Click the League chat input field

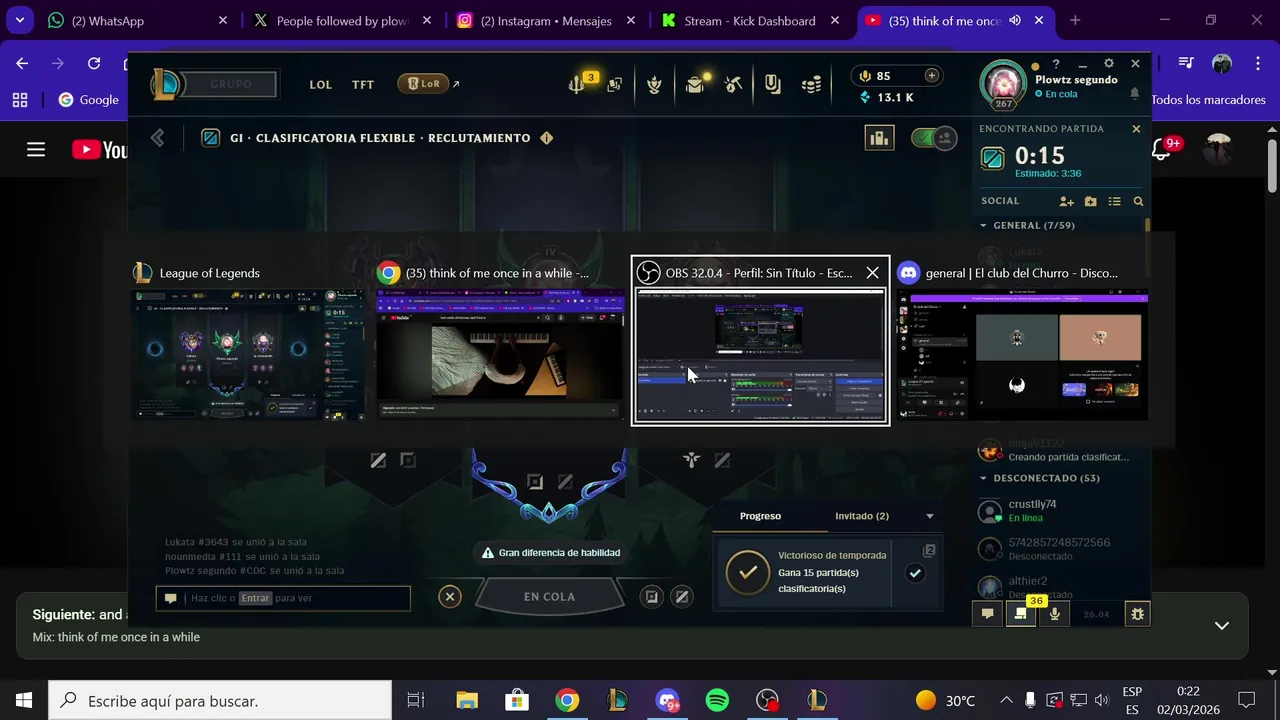tap(283, 598)
